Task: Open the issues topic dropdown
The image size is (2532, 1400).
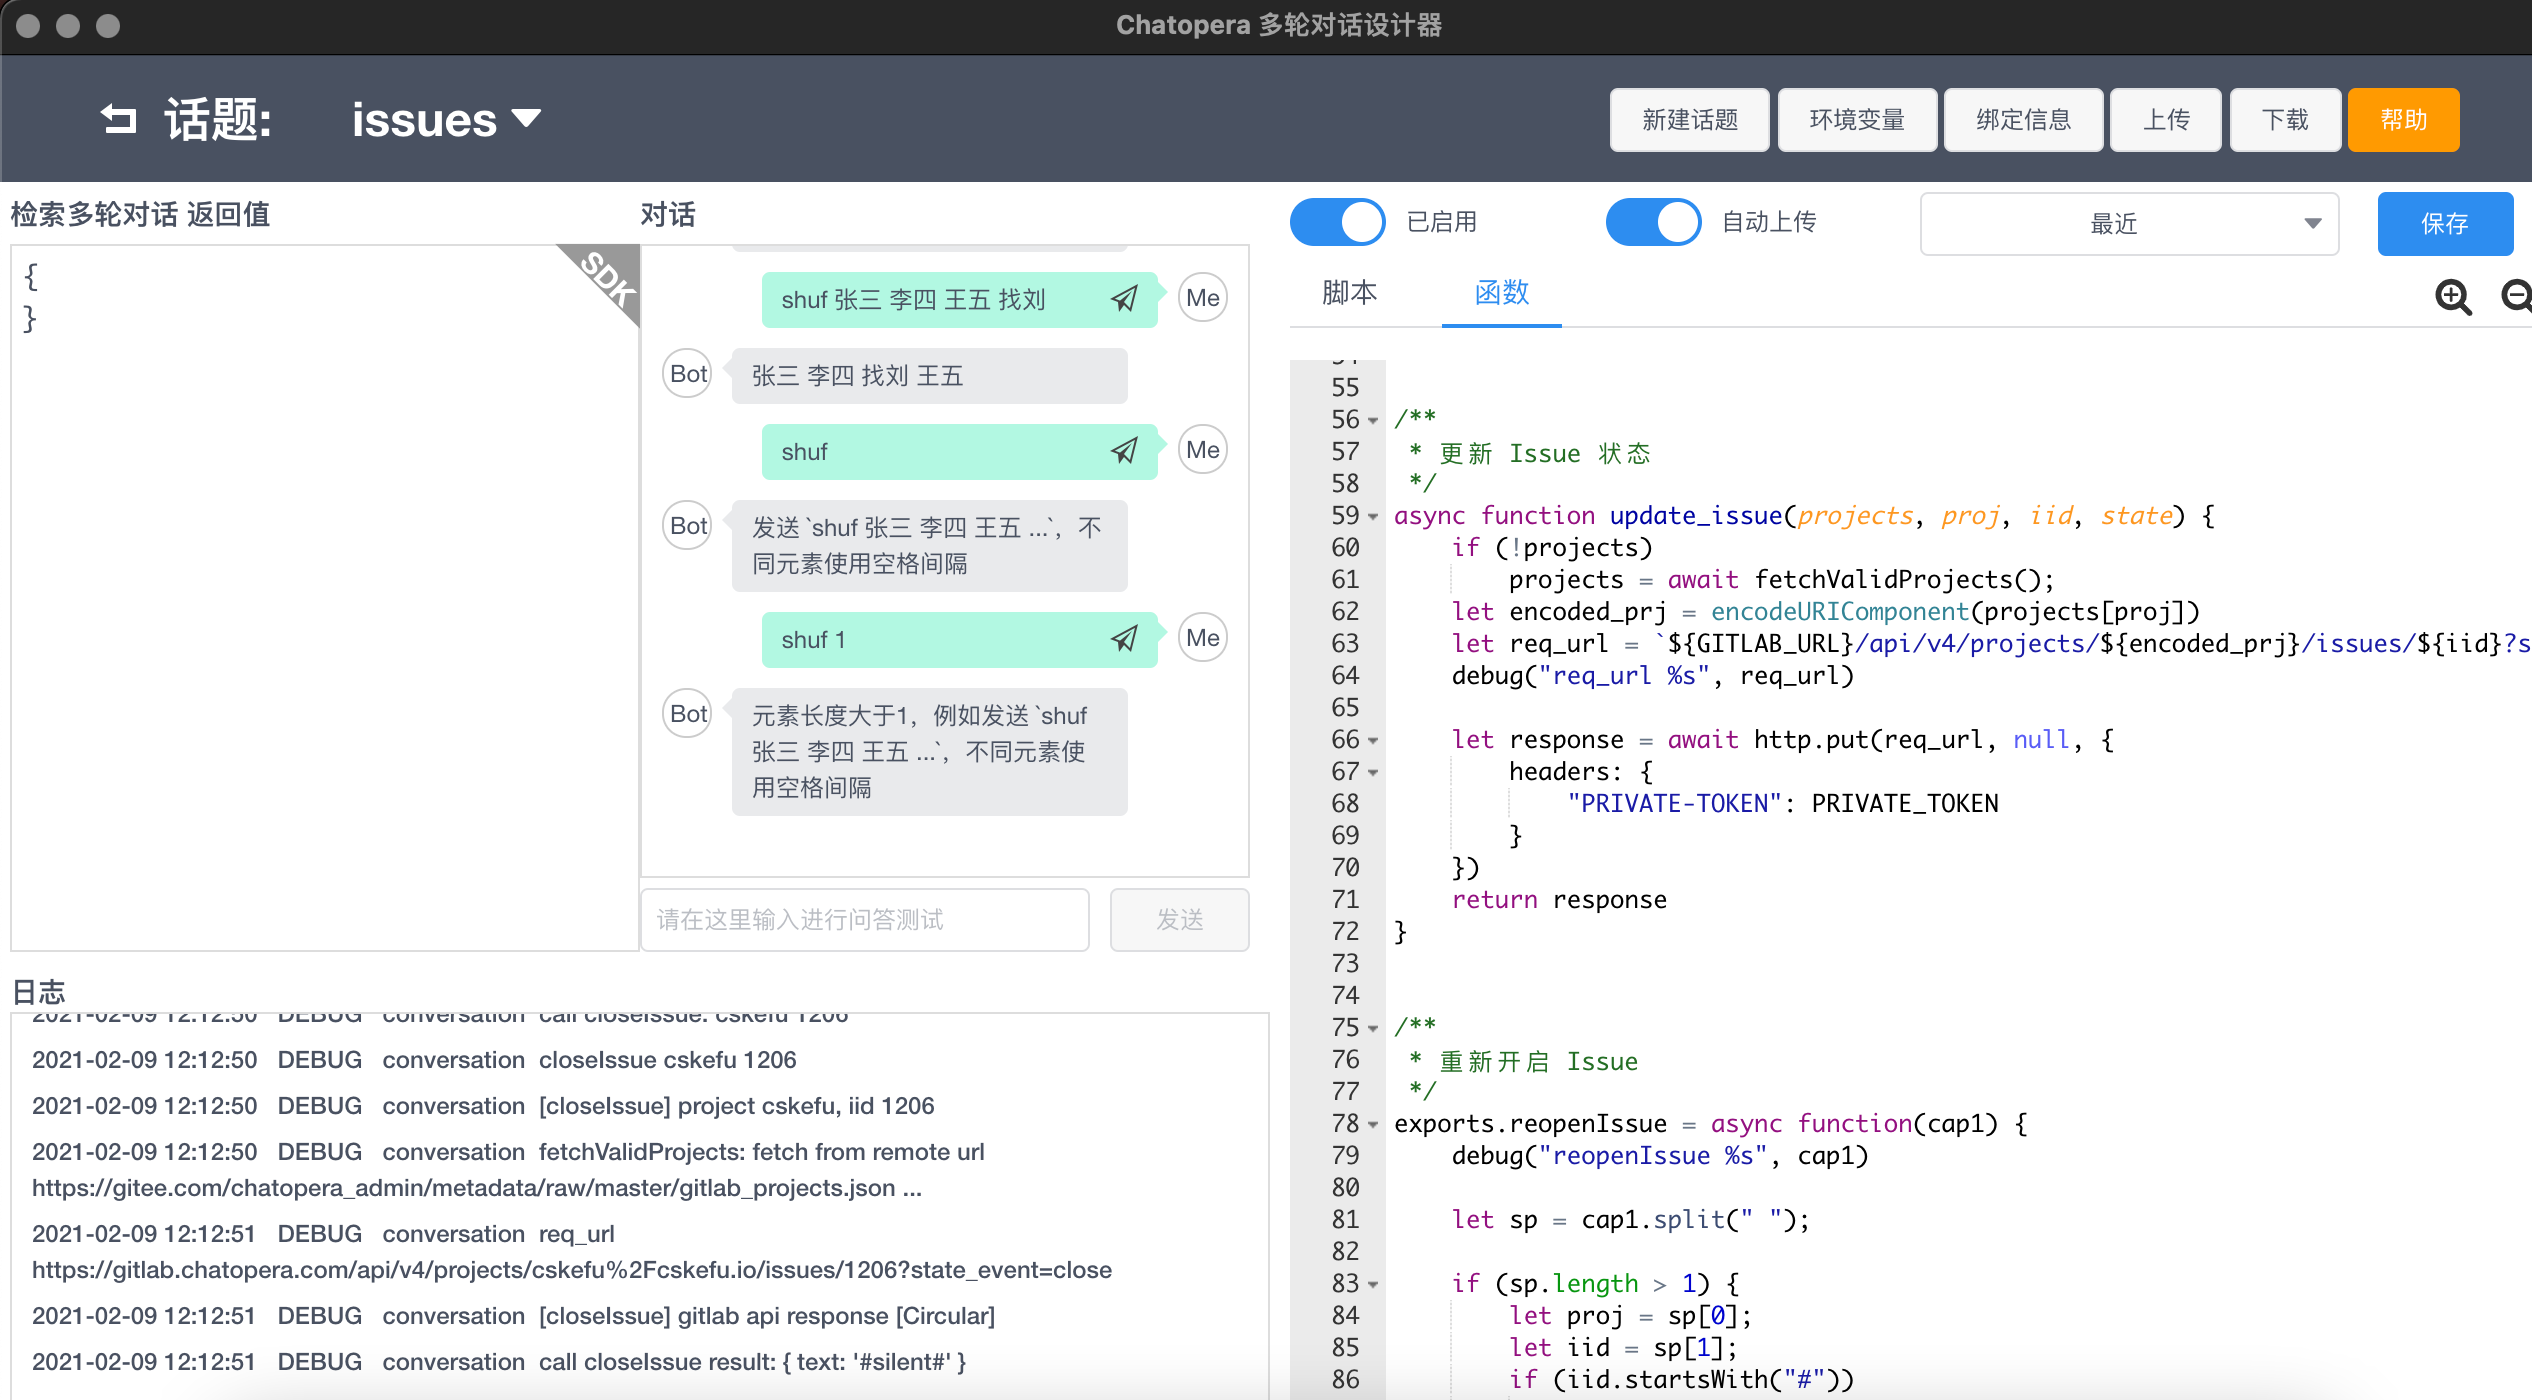Action: [445, 119]
